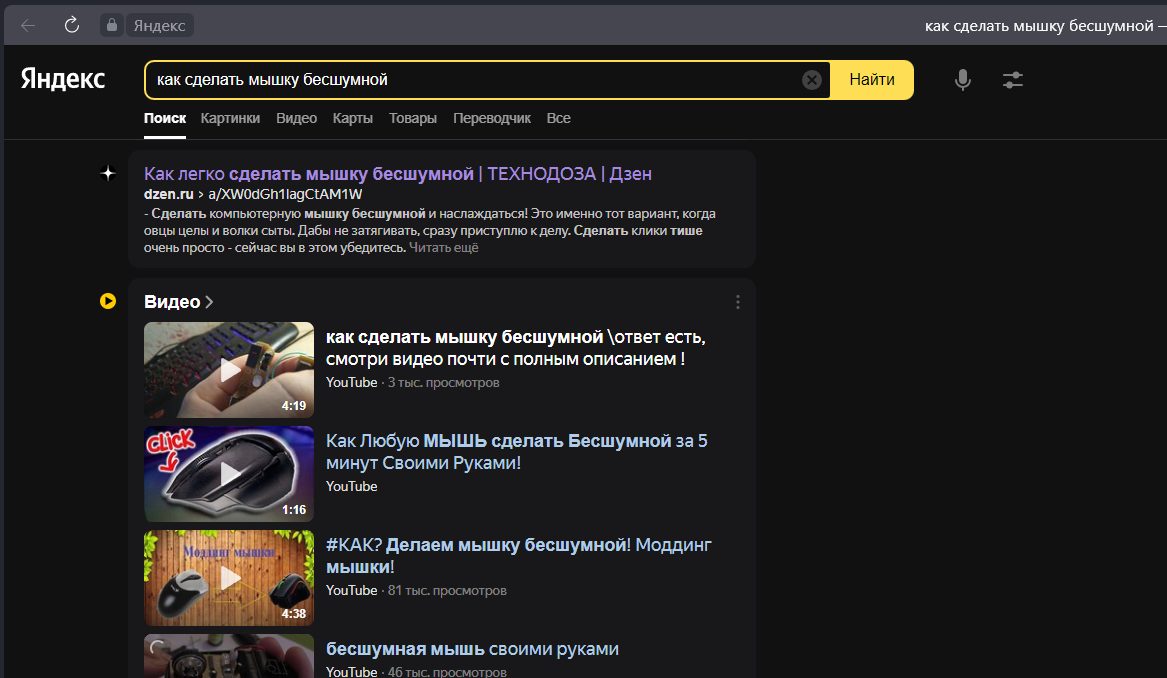Open the three-dot menu of the Видео block
The image size is (1167, 678).
(x=738, y=301)
